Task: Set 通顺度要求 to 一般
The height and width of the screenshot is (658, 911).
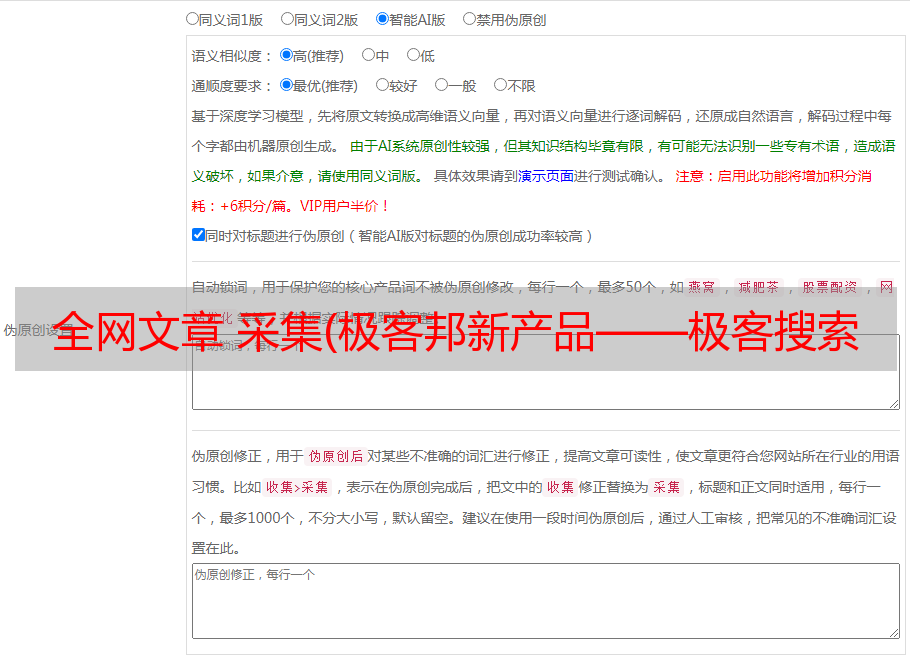Action: pos(442,85)
